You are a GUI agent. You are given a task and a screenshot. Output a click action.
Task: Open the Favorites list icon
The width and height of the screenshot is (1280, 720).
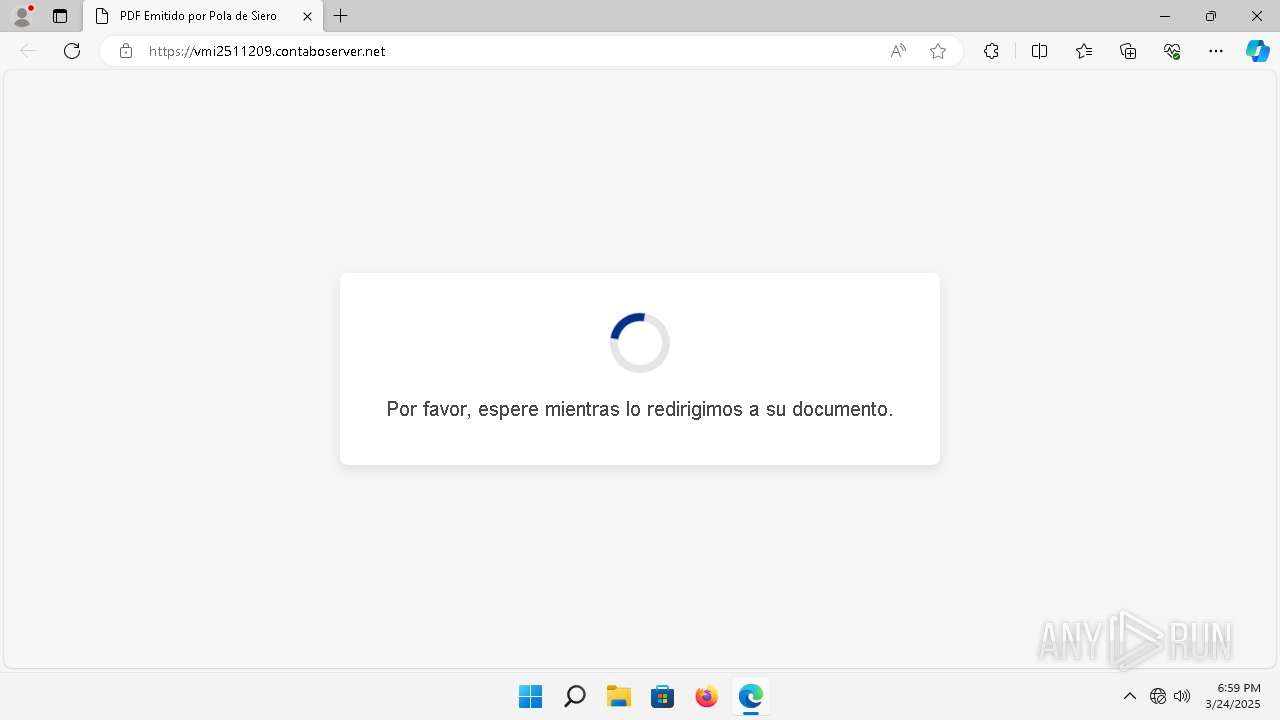(x=1084, y=51)
